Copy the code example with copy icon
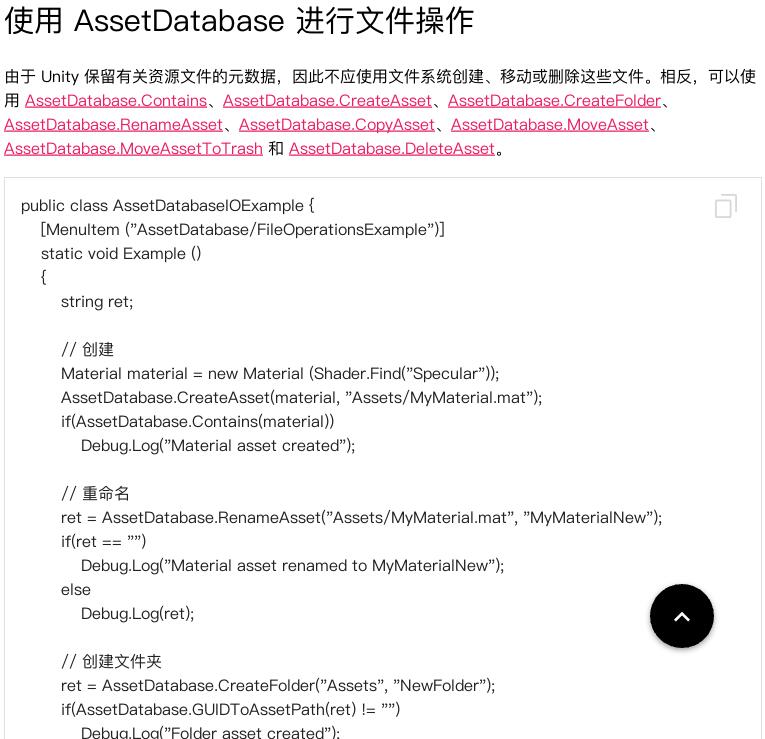Image resolution: width=765 pixels, height=739 pixels. point(725,206)
